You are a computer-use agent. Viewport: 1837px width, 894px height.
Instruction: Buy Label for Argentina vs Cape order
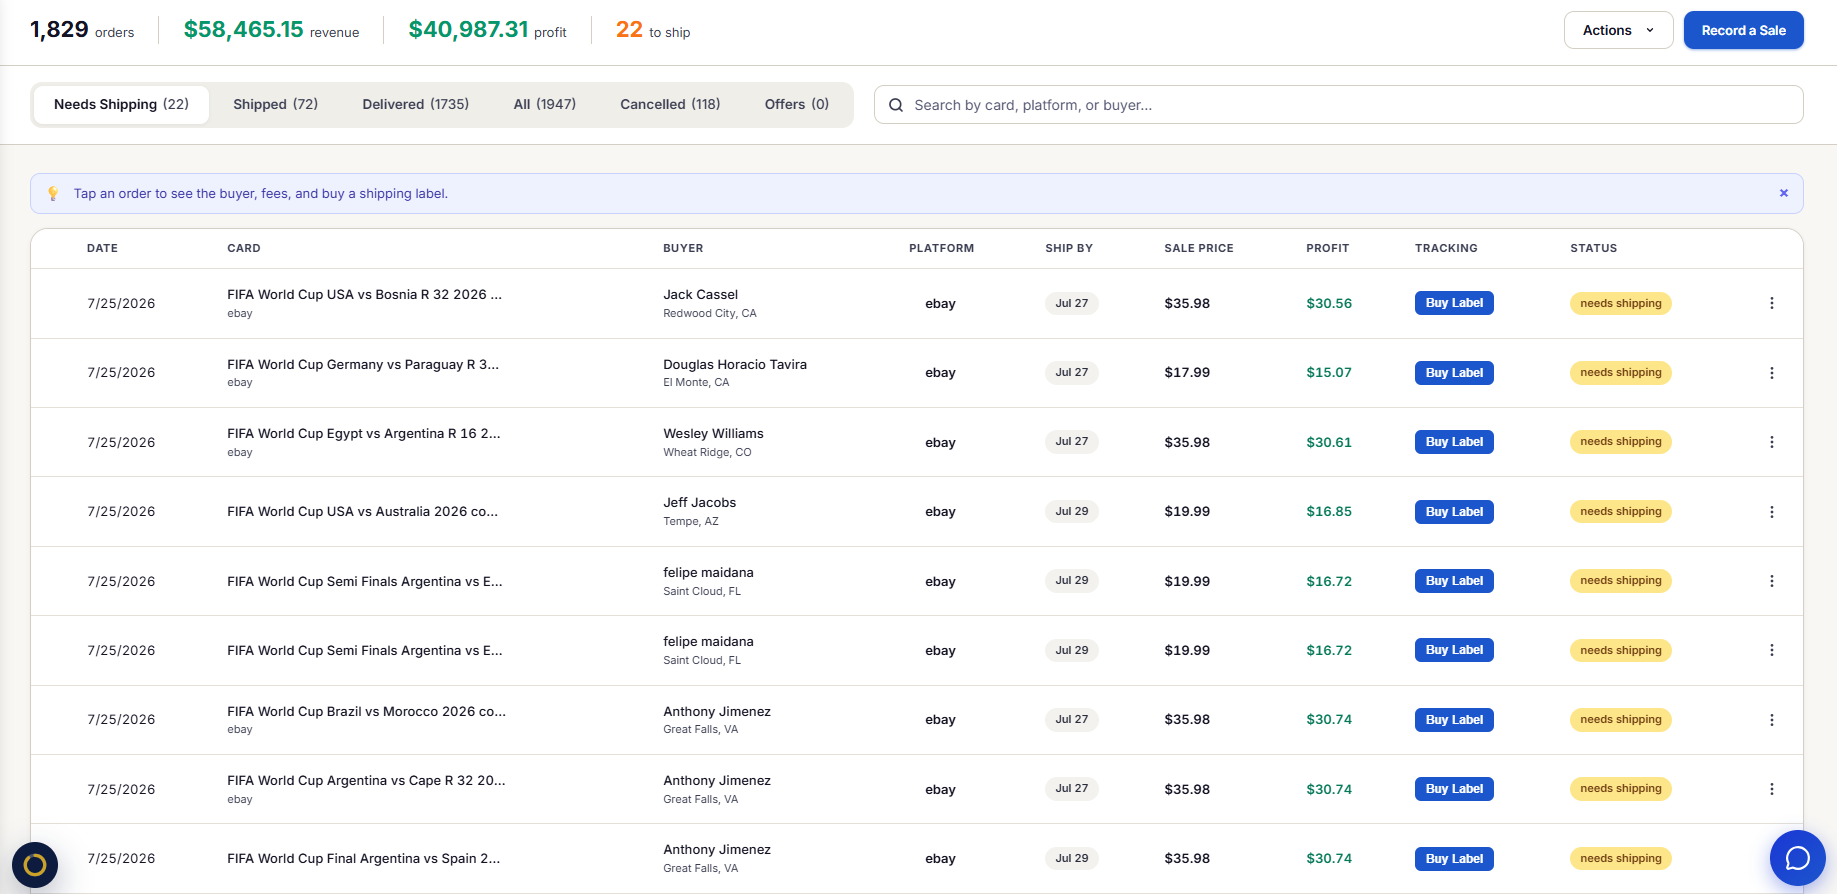click(1454, 789)
